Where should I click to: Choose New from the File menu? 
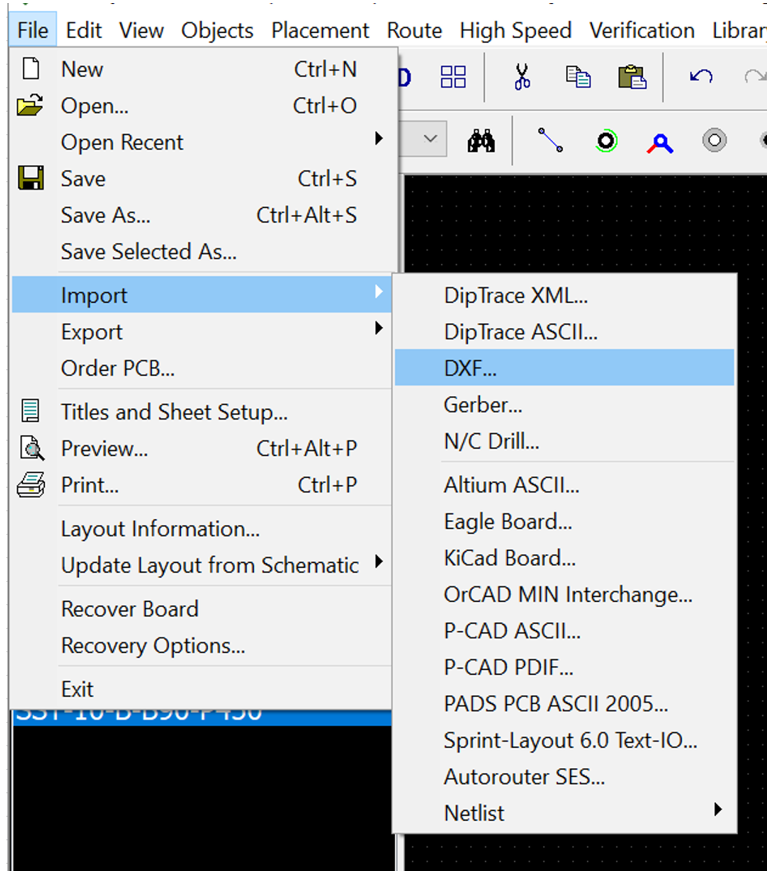click(202, 69)
